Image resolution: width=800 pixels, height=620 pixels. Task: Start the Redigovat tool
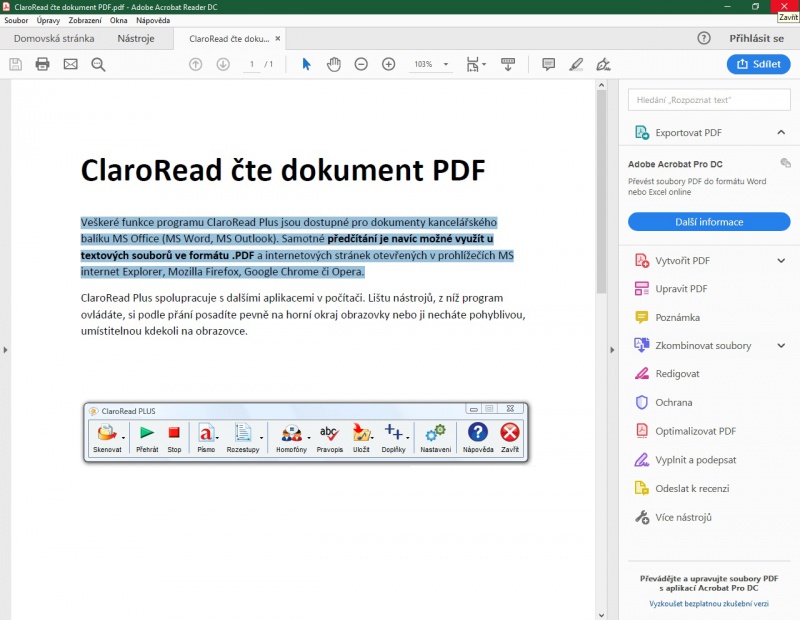click(678, 374)
